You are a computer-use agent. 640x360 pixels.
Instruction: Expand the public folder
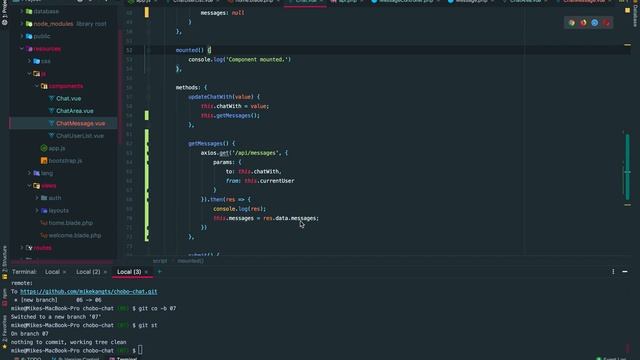(x=22, y=36)
